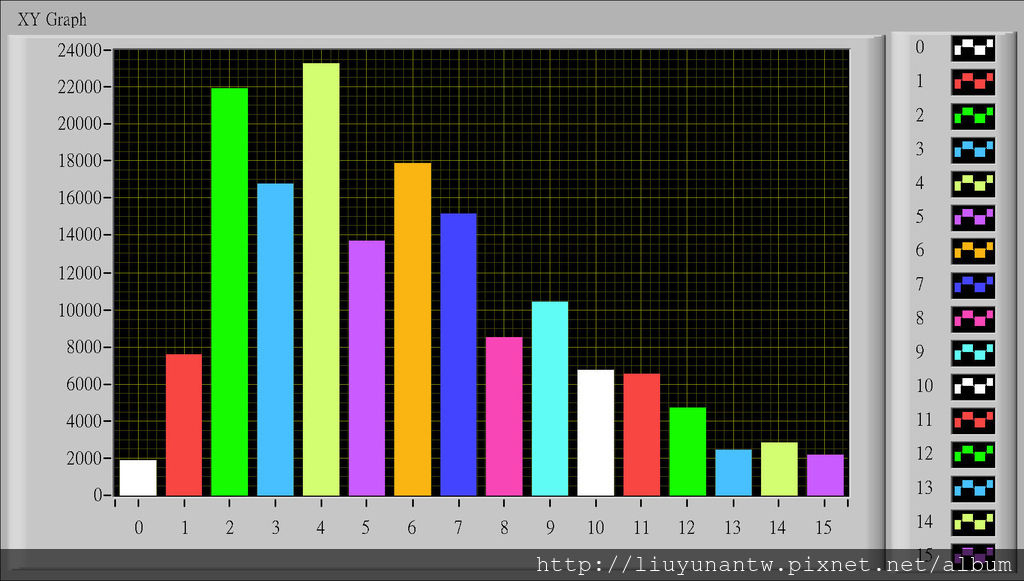Click the white bar at x 10

tap(596, 433)
